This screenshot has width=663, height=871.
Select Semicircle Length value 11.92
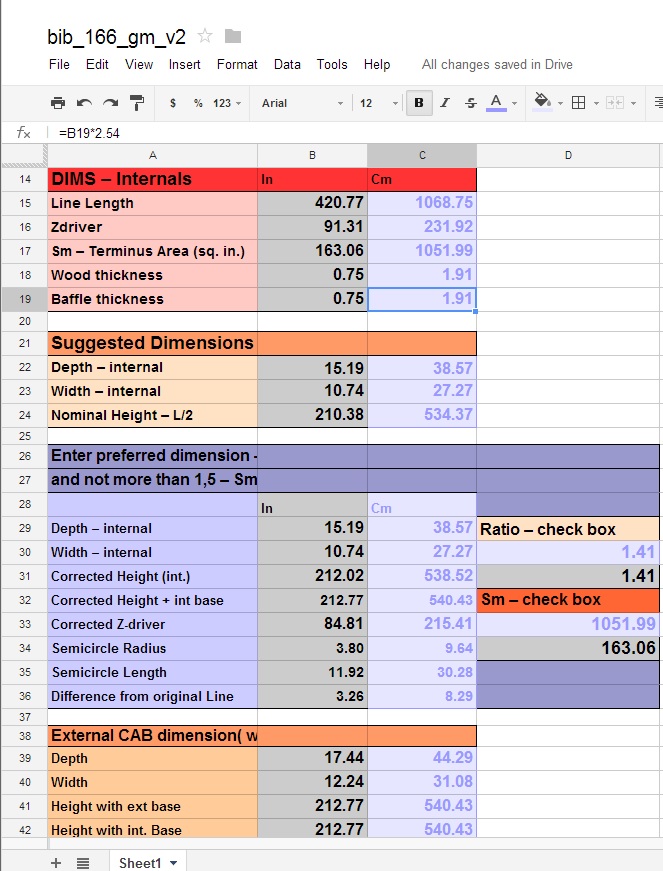click(x=312, y=672)
